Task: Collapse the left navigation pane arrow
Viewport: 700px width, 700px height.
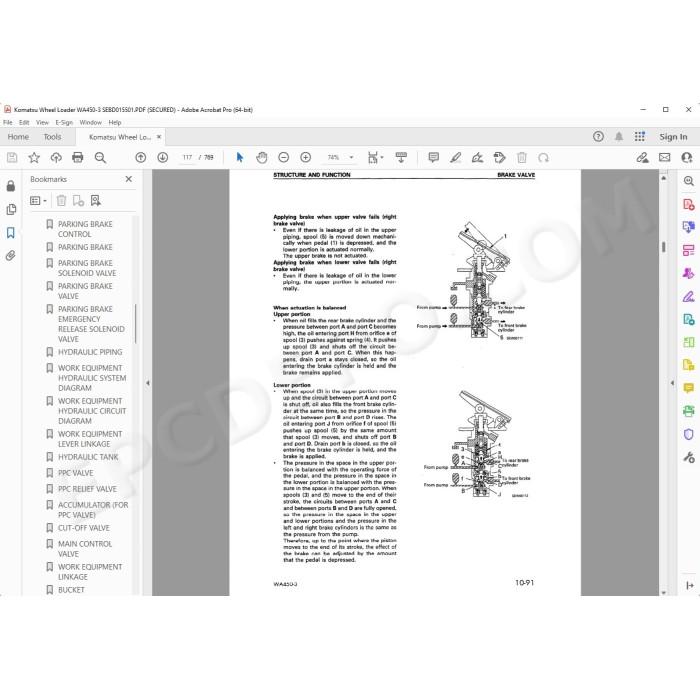Action: pyautogui.click(x=148, y=383)
